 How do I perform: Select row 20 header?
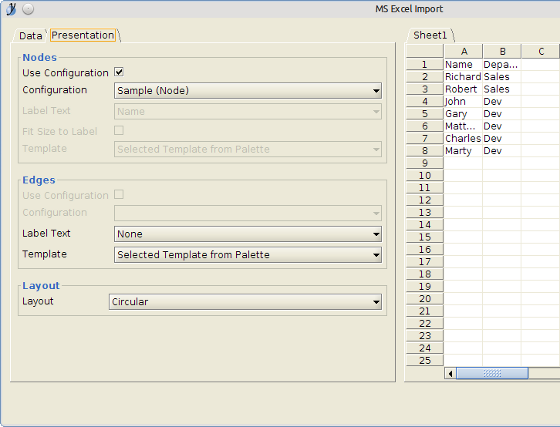click(x=425, y=299)
